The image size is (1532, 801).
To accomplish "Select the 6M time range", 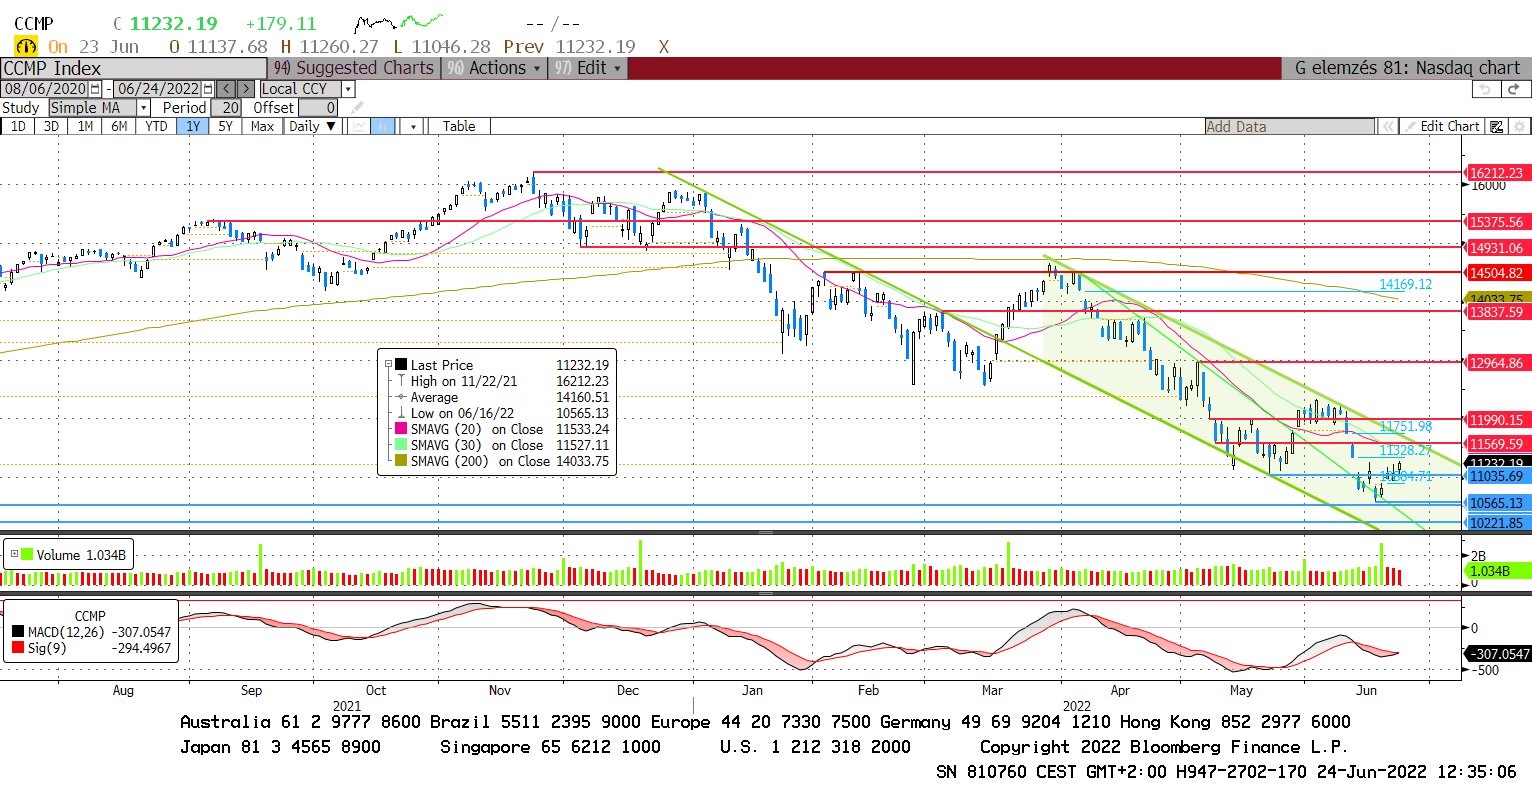I will [x=119, y=126].
